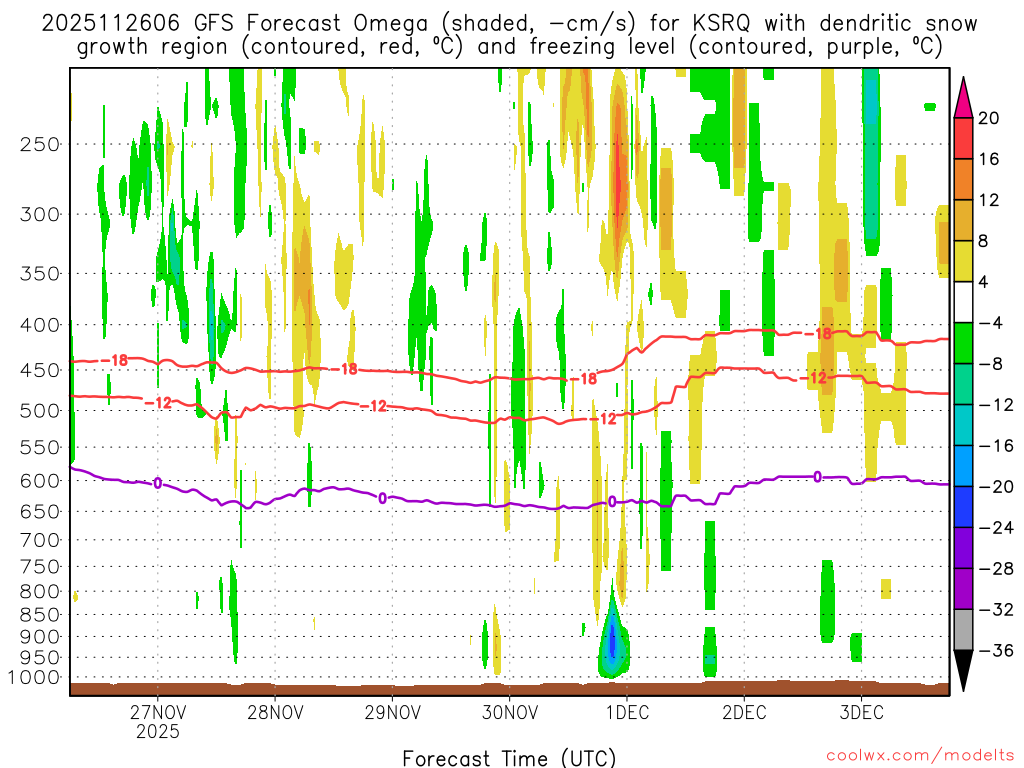Screen dimensions: 1024x768
Task: Click the 250 pressure level label
Action: pos(40,144)
